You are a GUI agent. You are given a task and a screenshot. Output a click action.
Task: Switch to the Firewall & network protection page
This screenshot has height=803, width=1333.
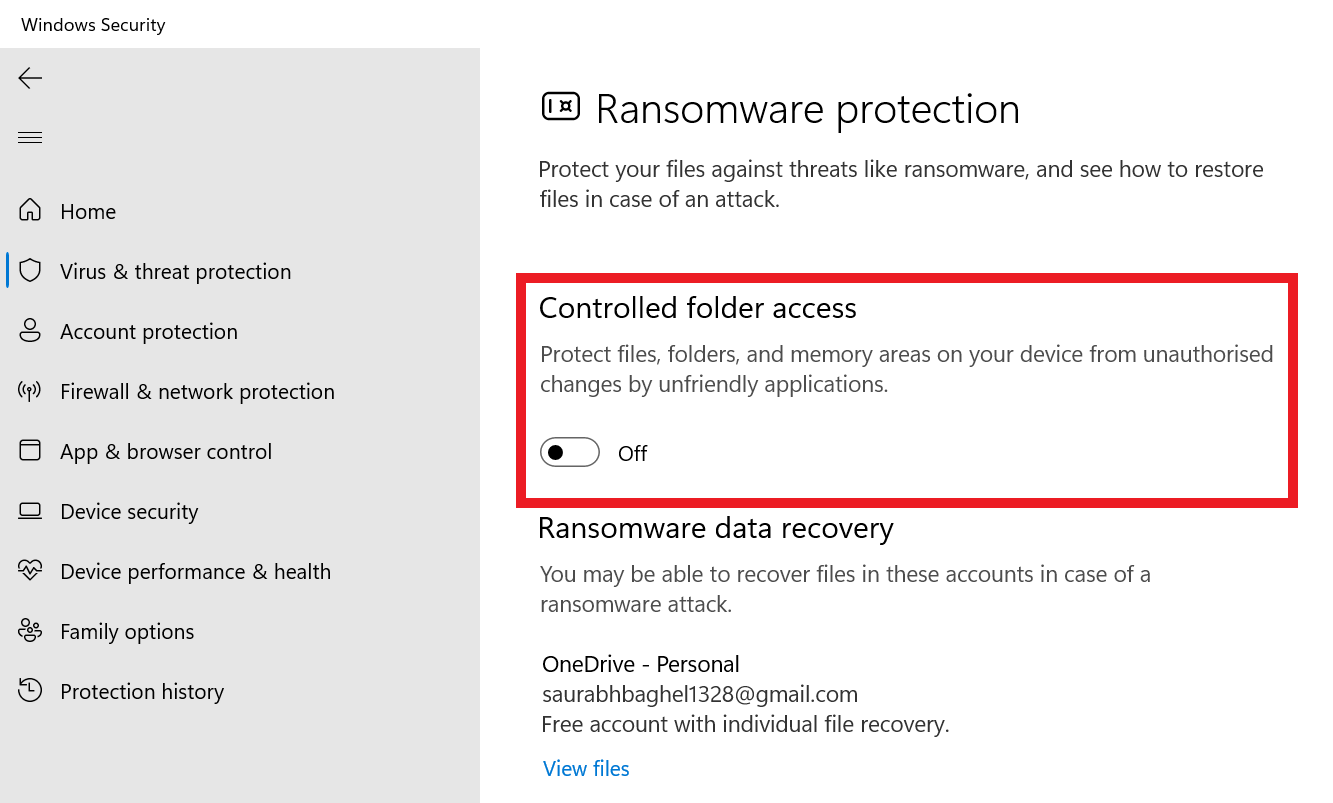[x=197, y=391]
